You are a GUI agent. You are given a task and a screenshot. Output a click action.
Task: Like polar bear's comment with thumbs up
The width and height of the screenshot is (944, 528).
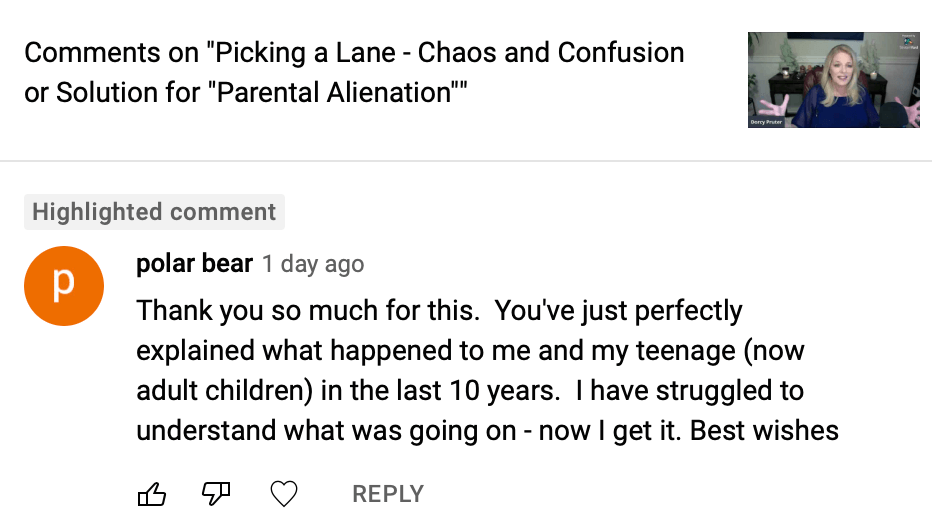click(x=150, y=493)
